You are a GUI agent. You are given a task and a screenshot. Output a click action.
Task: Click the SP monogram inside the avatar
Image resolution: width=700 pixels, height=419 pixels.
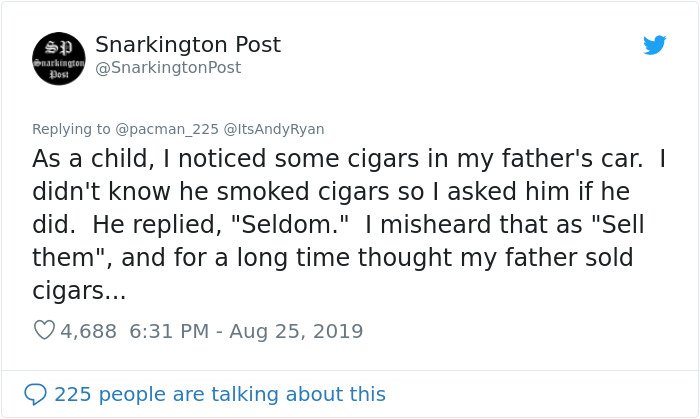pyautogui.click(x=59, y=46)
